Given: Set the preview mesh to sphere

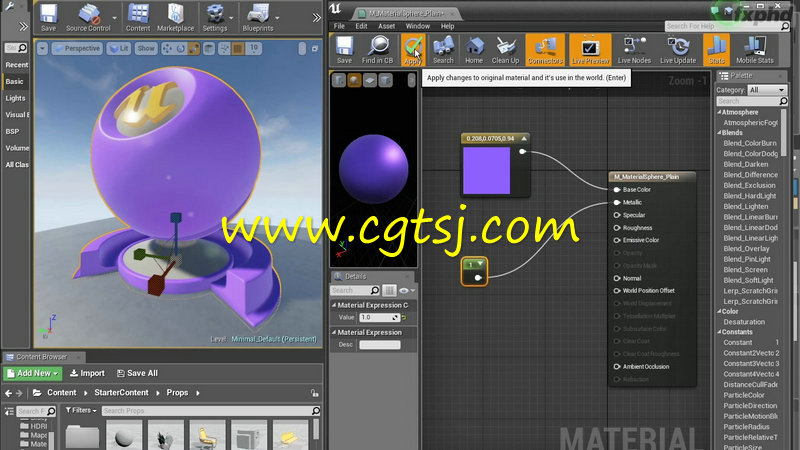Looking at the screenshot, I should [x=354, y=80].
